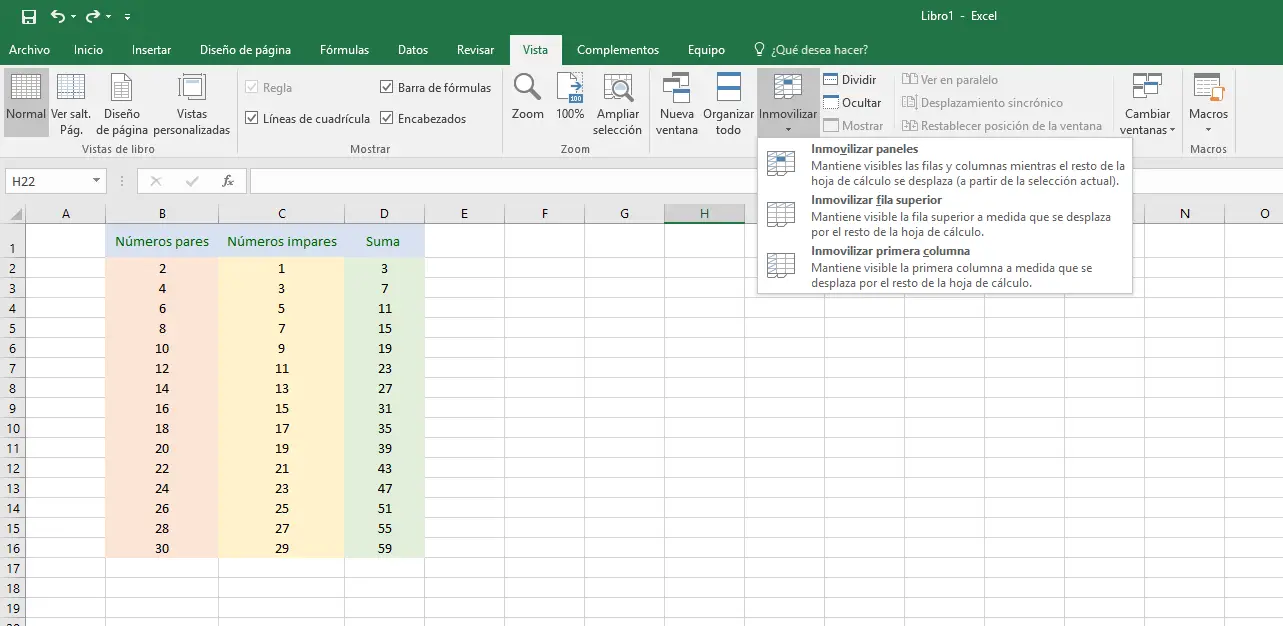The width and height of the screenshot is (1283, 626).
Task: Open a Nueva ventana
Action: (x=677, y=88)
